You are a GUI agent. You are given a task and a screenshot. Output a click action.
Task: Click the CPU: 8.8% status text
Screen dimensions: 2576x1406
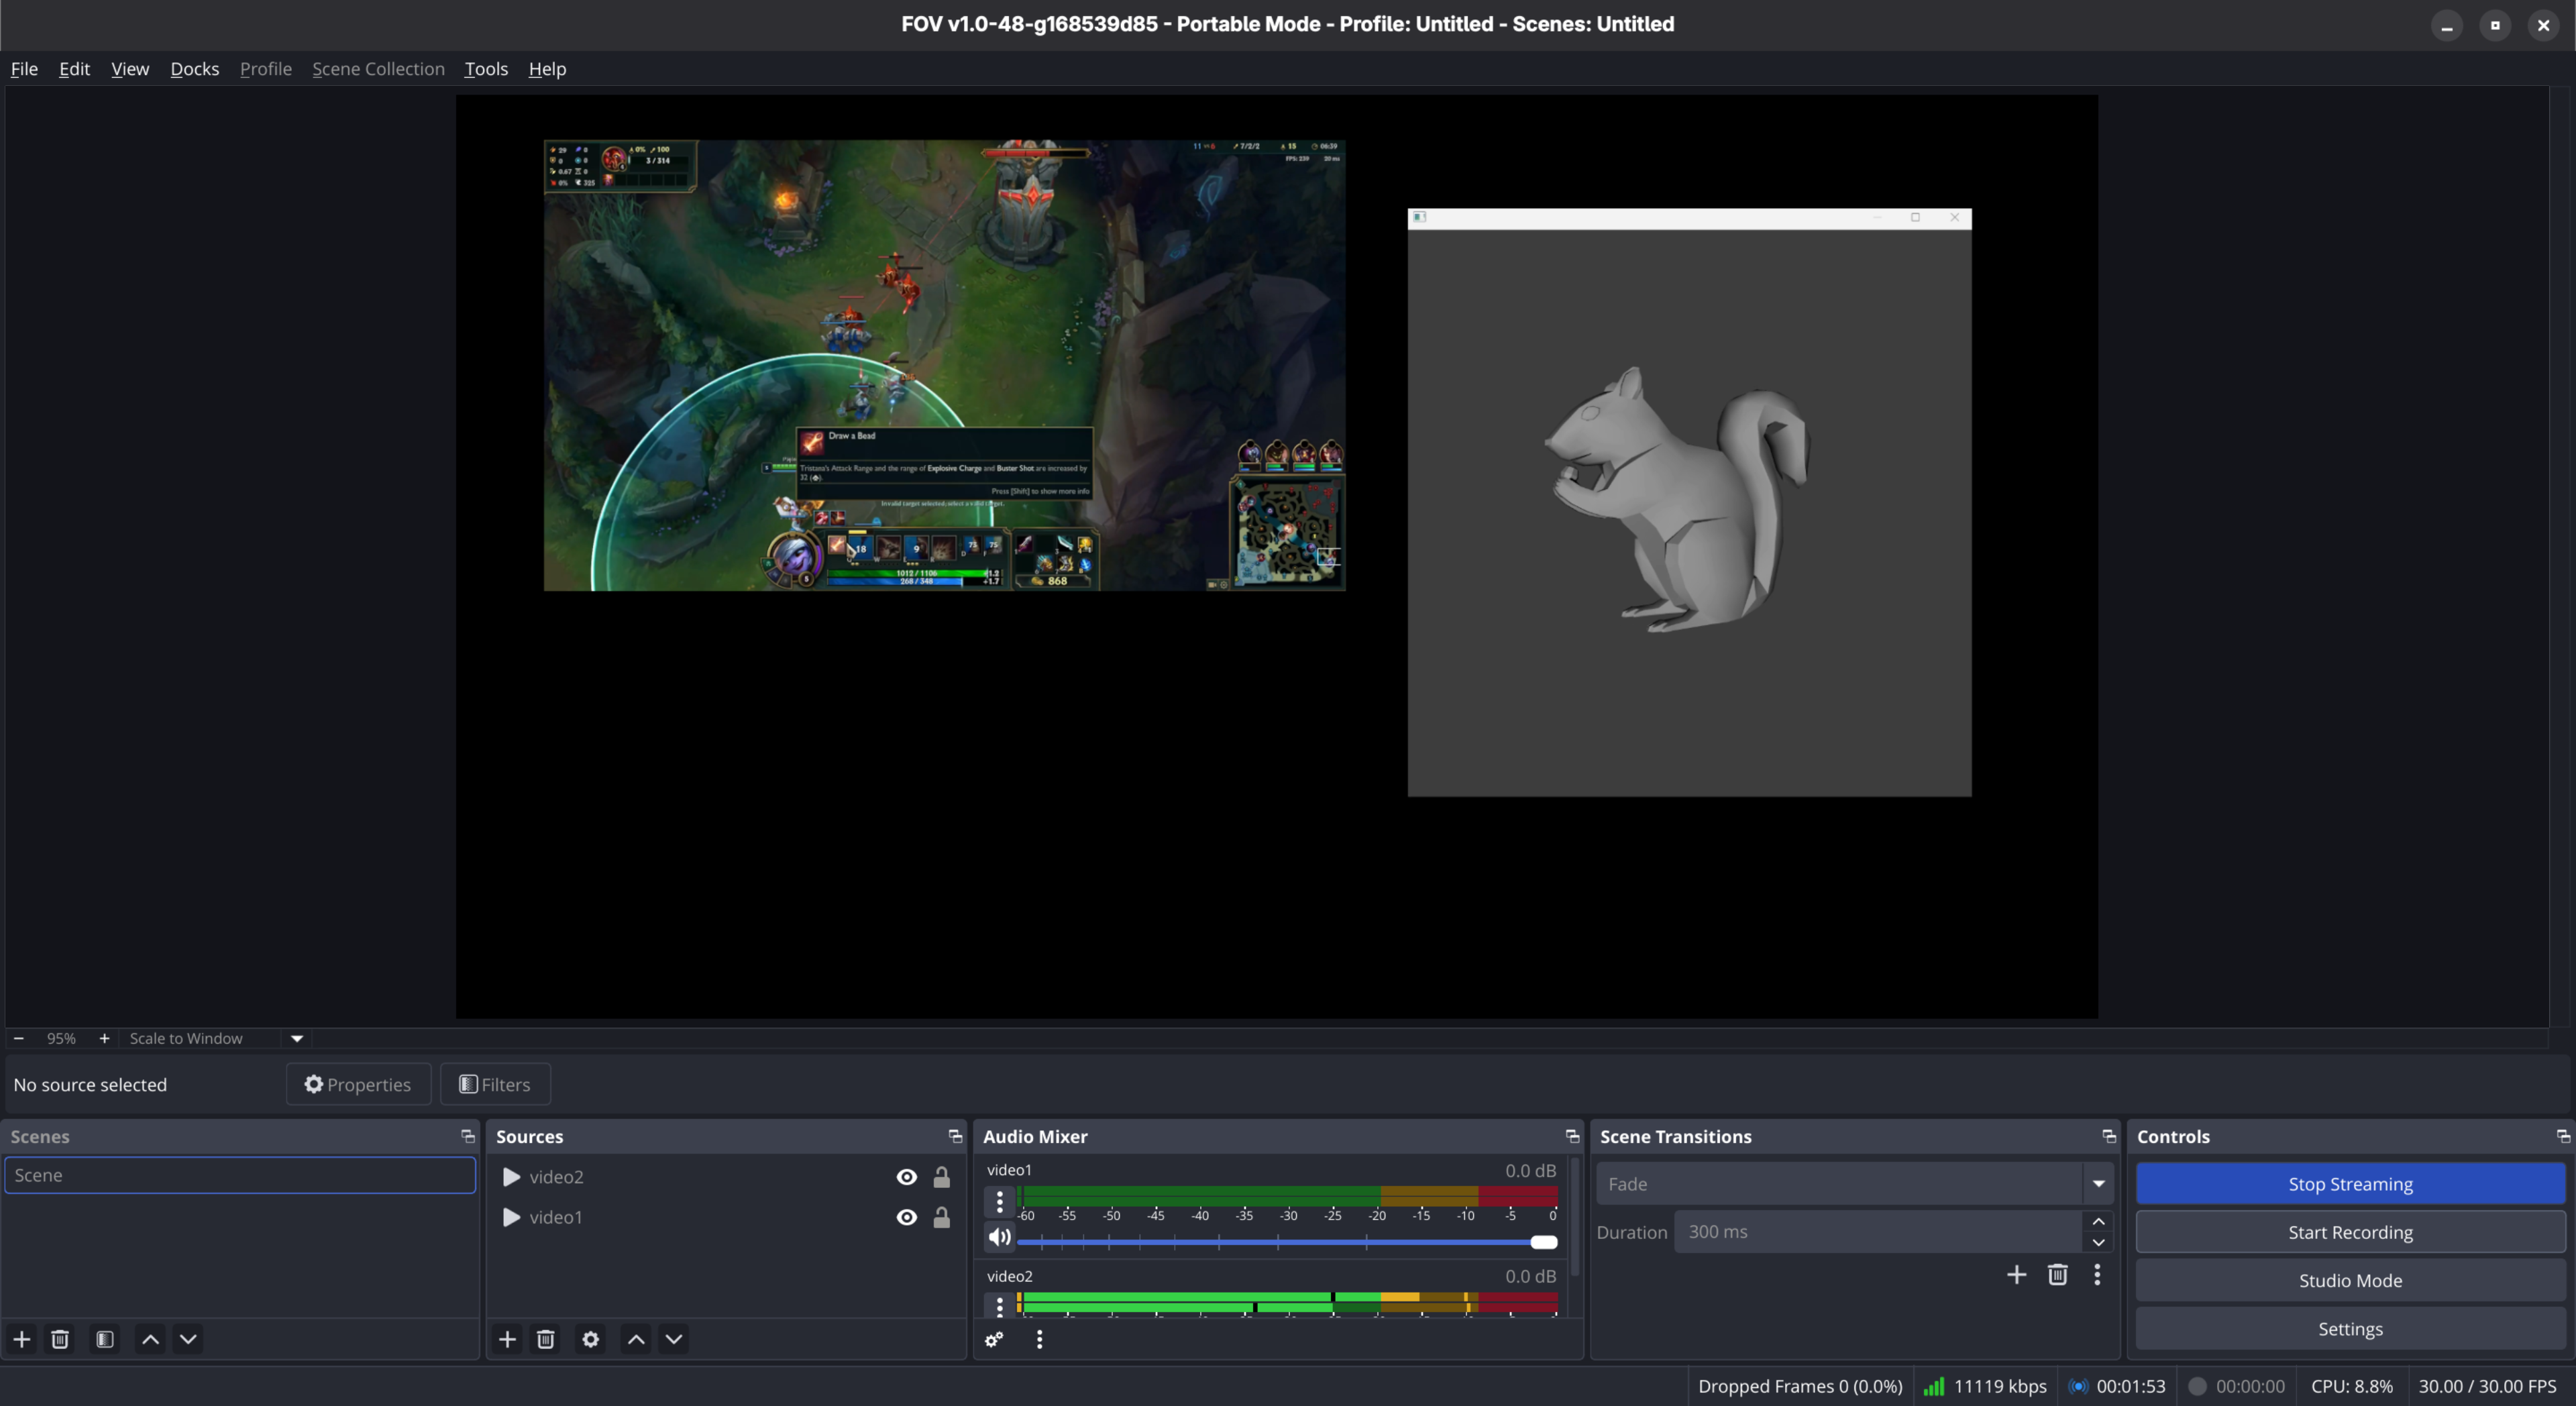point(2352,1386)
